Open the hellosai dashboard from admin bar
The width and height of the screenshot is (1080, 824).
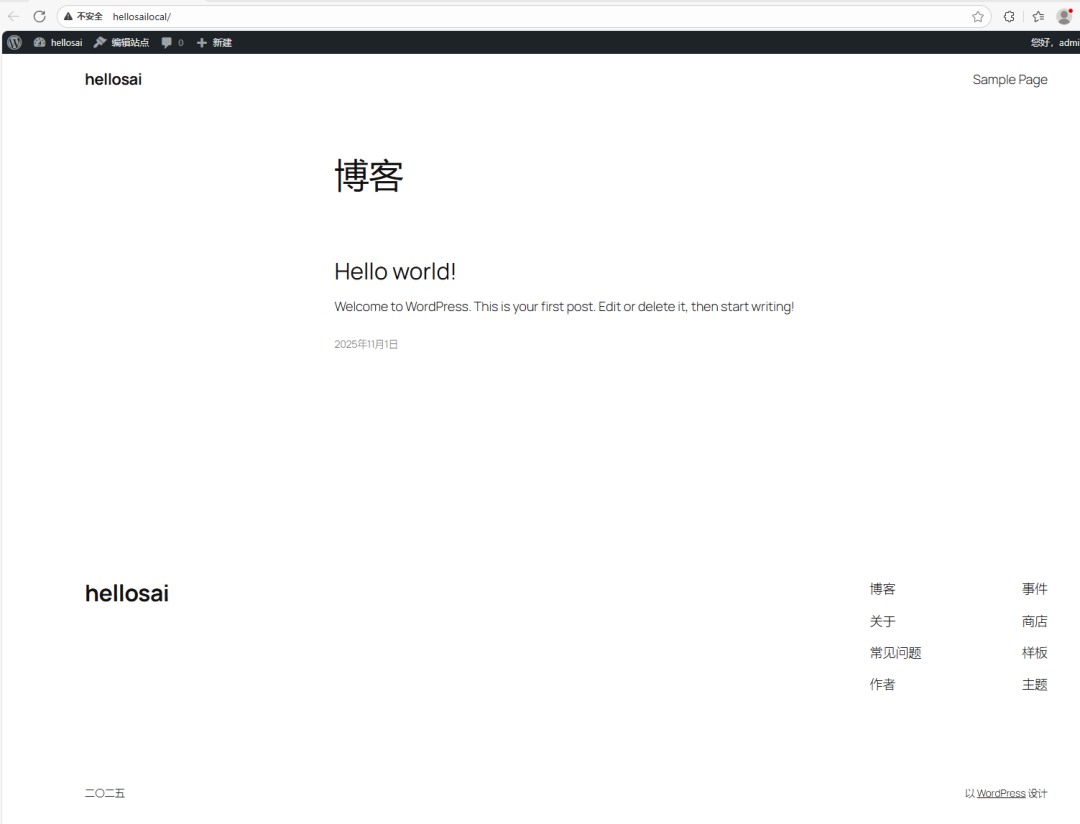pos(58,43)
